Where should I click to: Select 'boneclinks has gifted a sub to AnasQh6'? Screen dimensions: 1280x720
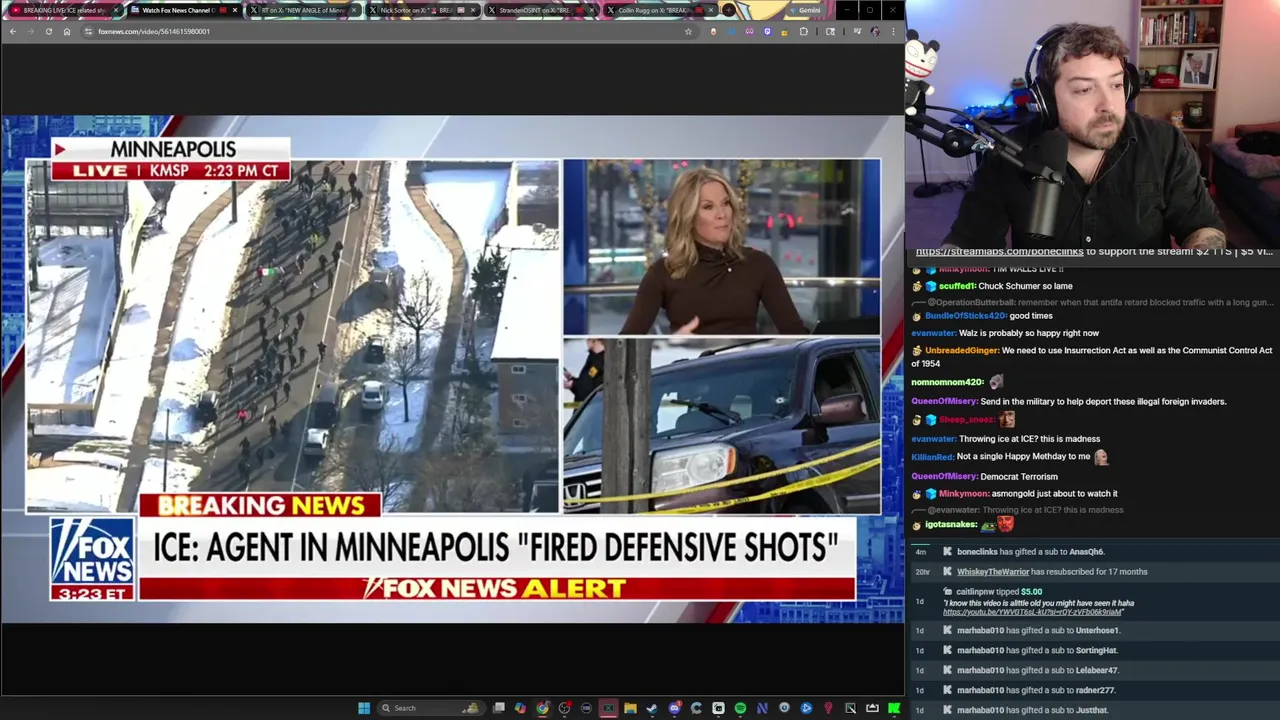coord(1030,552)
